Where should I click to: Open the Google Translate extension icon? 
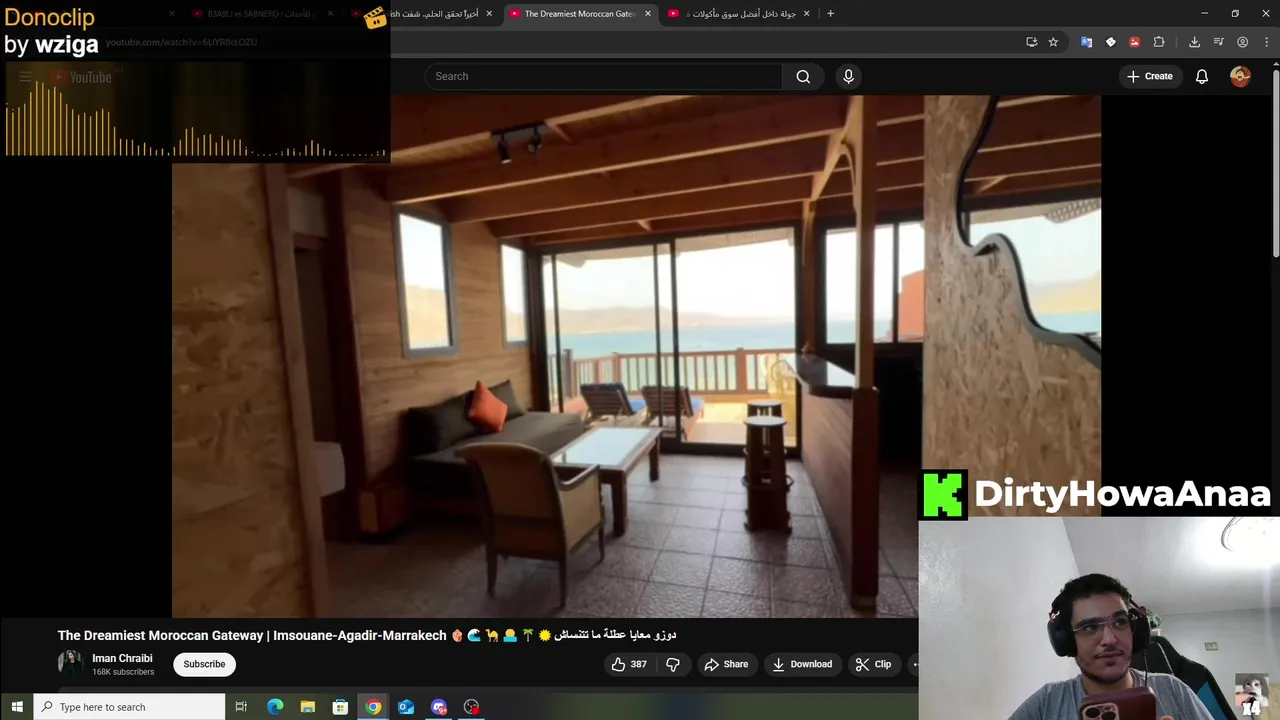1086,42
